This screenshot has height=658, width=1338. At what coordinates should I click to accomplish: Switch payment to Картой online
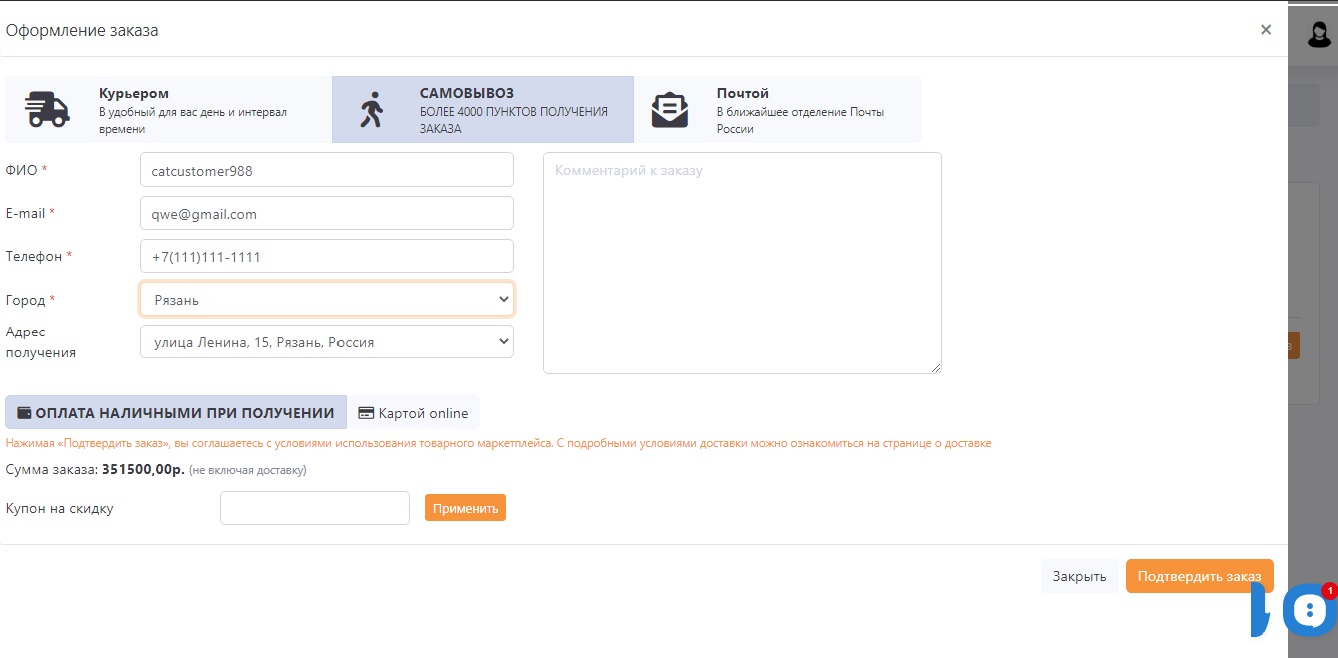click(413, 413)
